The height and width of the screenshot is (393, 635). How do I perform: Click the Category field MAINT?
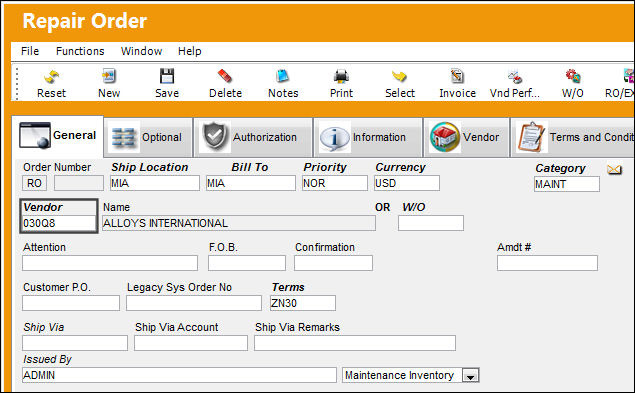pyautogui.click(x=567, y=184)
